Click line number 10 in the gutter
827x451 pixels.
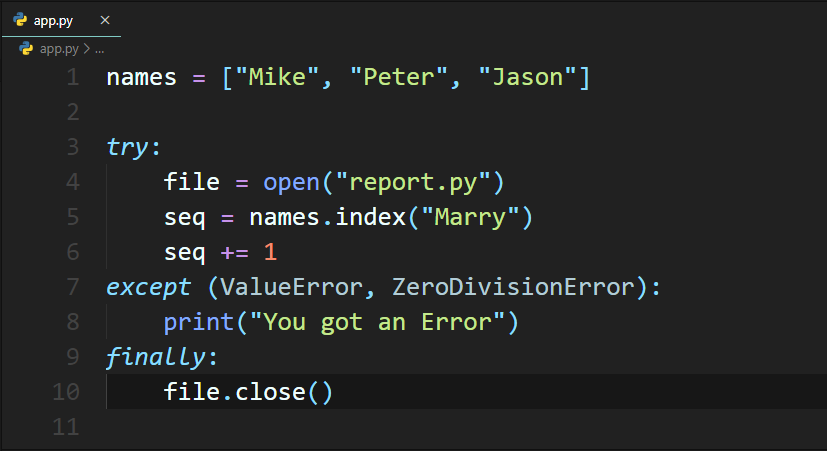66,392
